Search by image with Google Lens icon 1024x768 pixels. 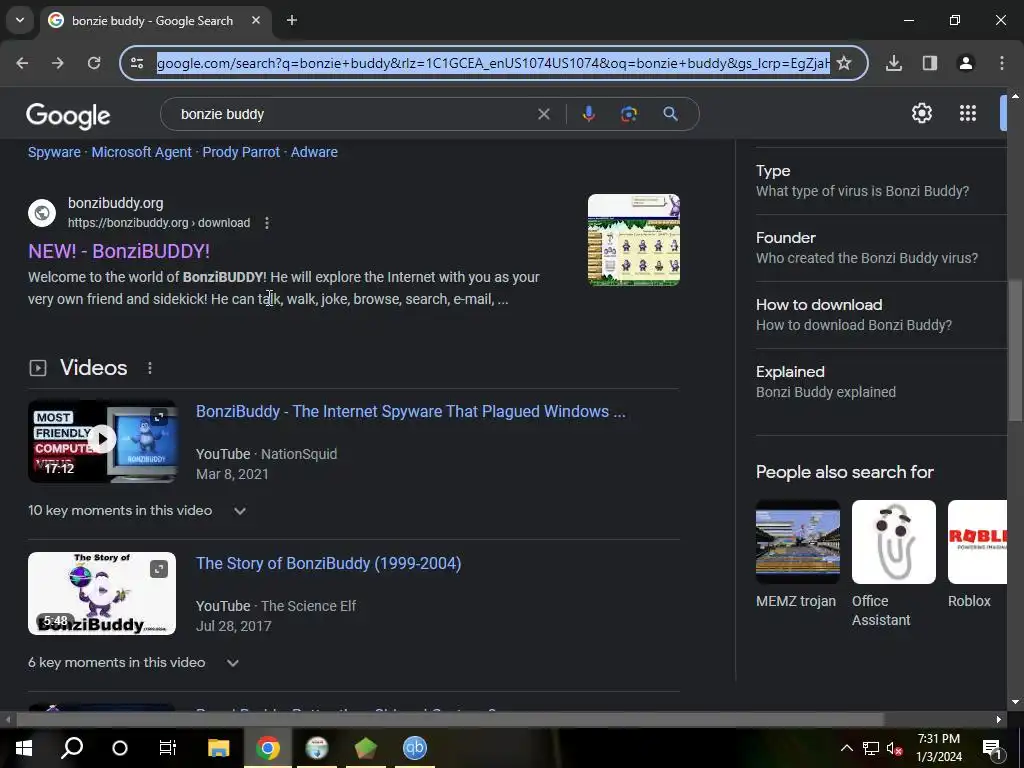(628, 114)
